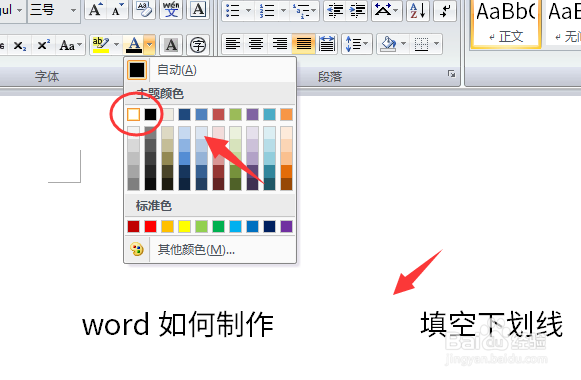Align text to the left
This screenshot has width=581, height=380.
click(x=233, y=44)
